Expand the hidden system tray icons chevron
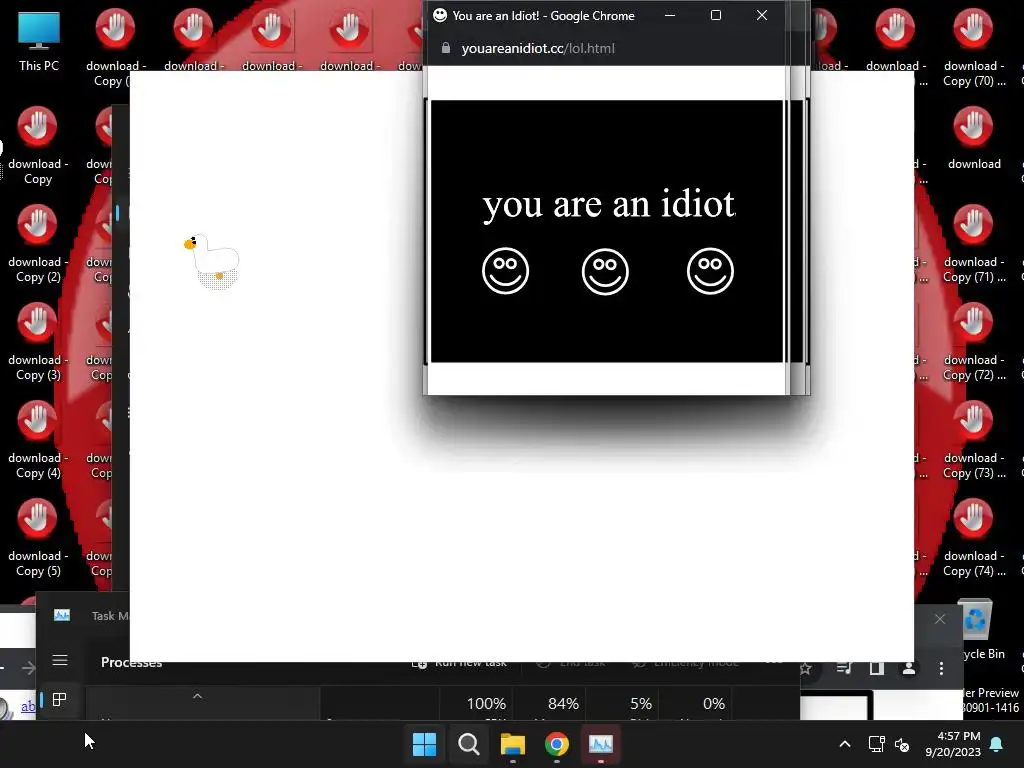 coord(844,744)
